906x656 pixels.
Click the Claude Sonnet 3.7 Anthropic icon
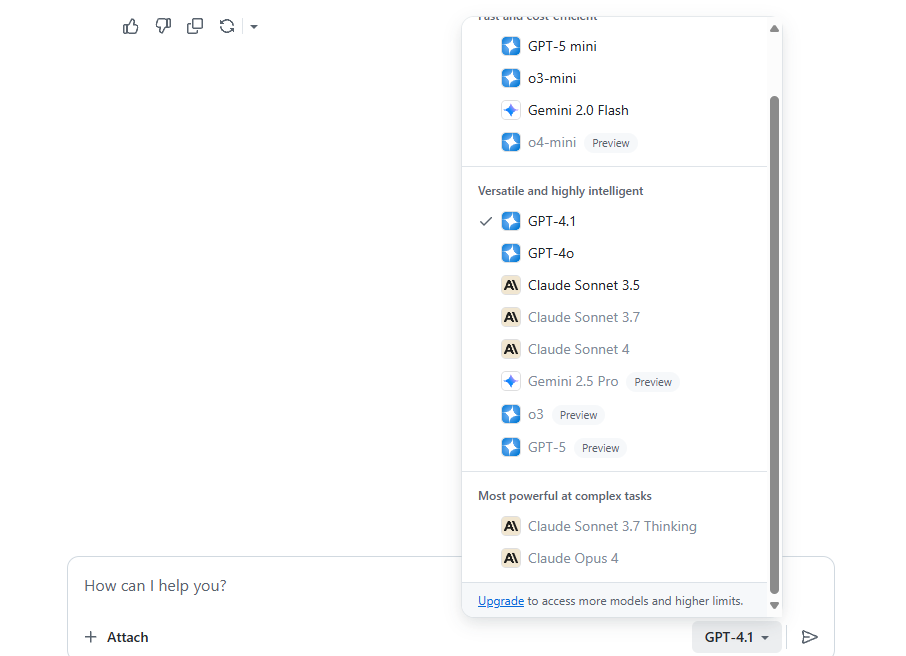click(511, 317)
